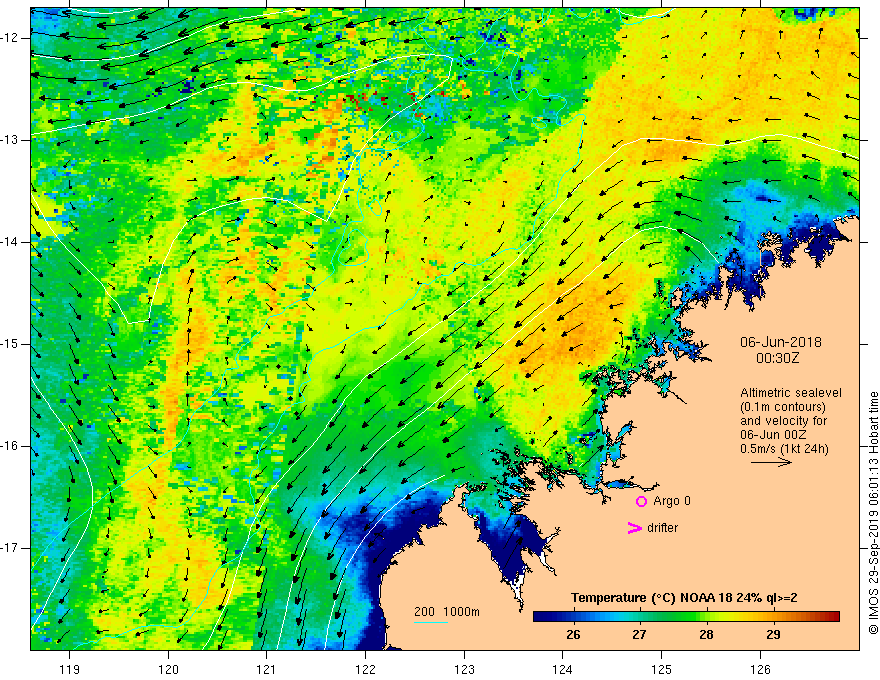Image resolution: width=880 pixels, height=680 pixels.
Task: Click latitude label -13 on left axis
Action: tap(10, 140)
